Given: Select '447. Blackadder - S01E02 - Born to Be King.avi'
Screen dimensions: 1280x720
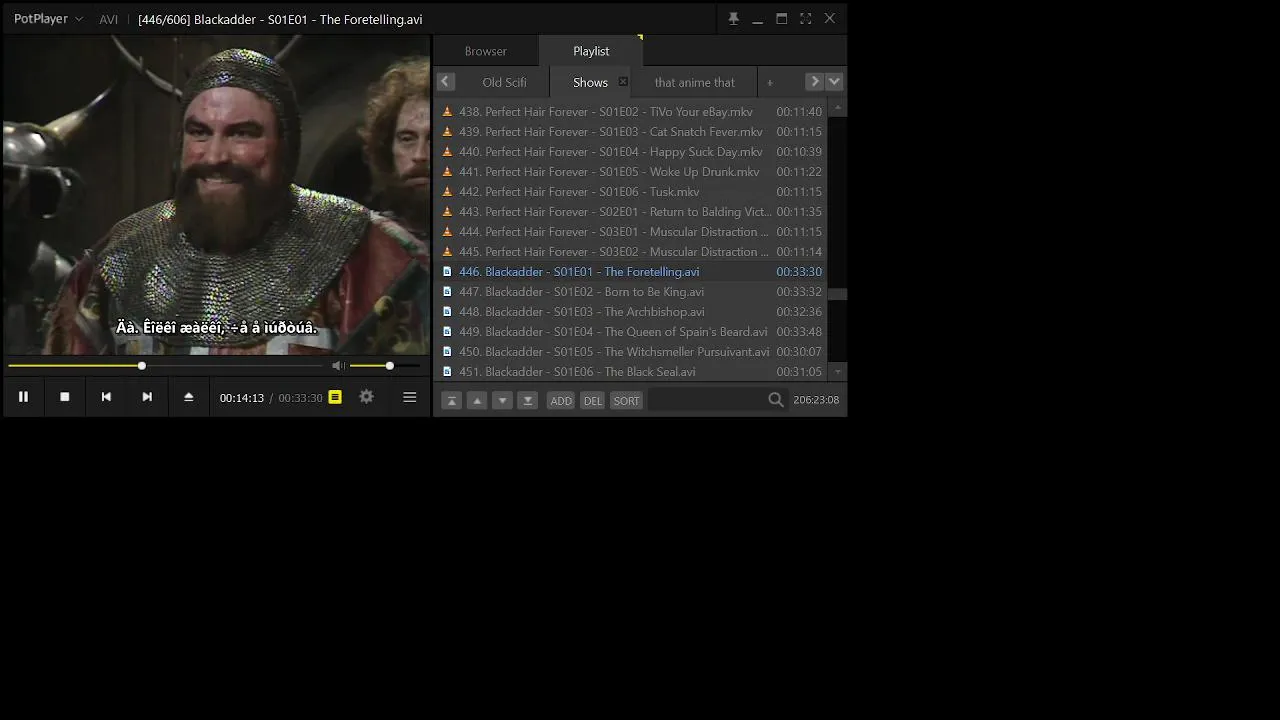Looking at the screenshot, I should 631,292.
